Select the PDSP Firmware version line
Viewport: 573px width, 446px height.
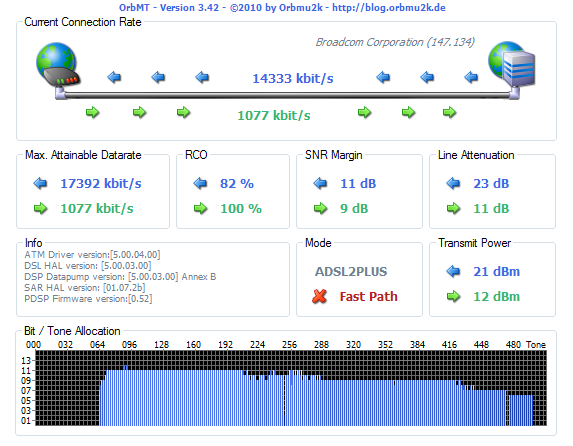click(x=88, y=299)
